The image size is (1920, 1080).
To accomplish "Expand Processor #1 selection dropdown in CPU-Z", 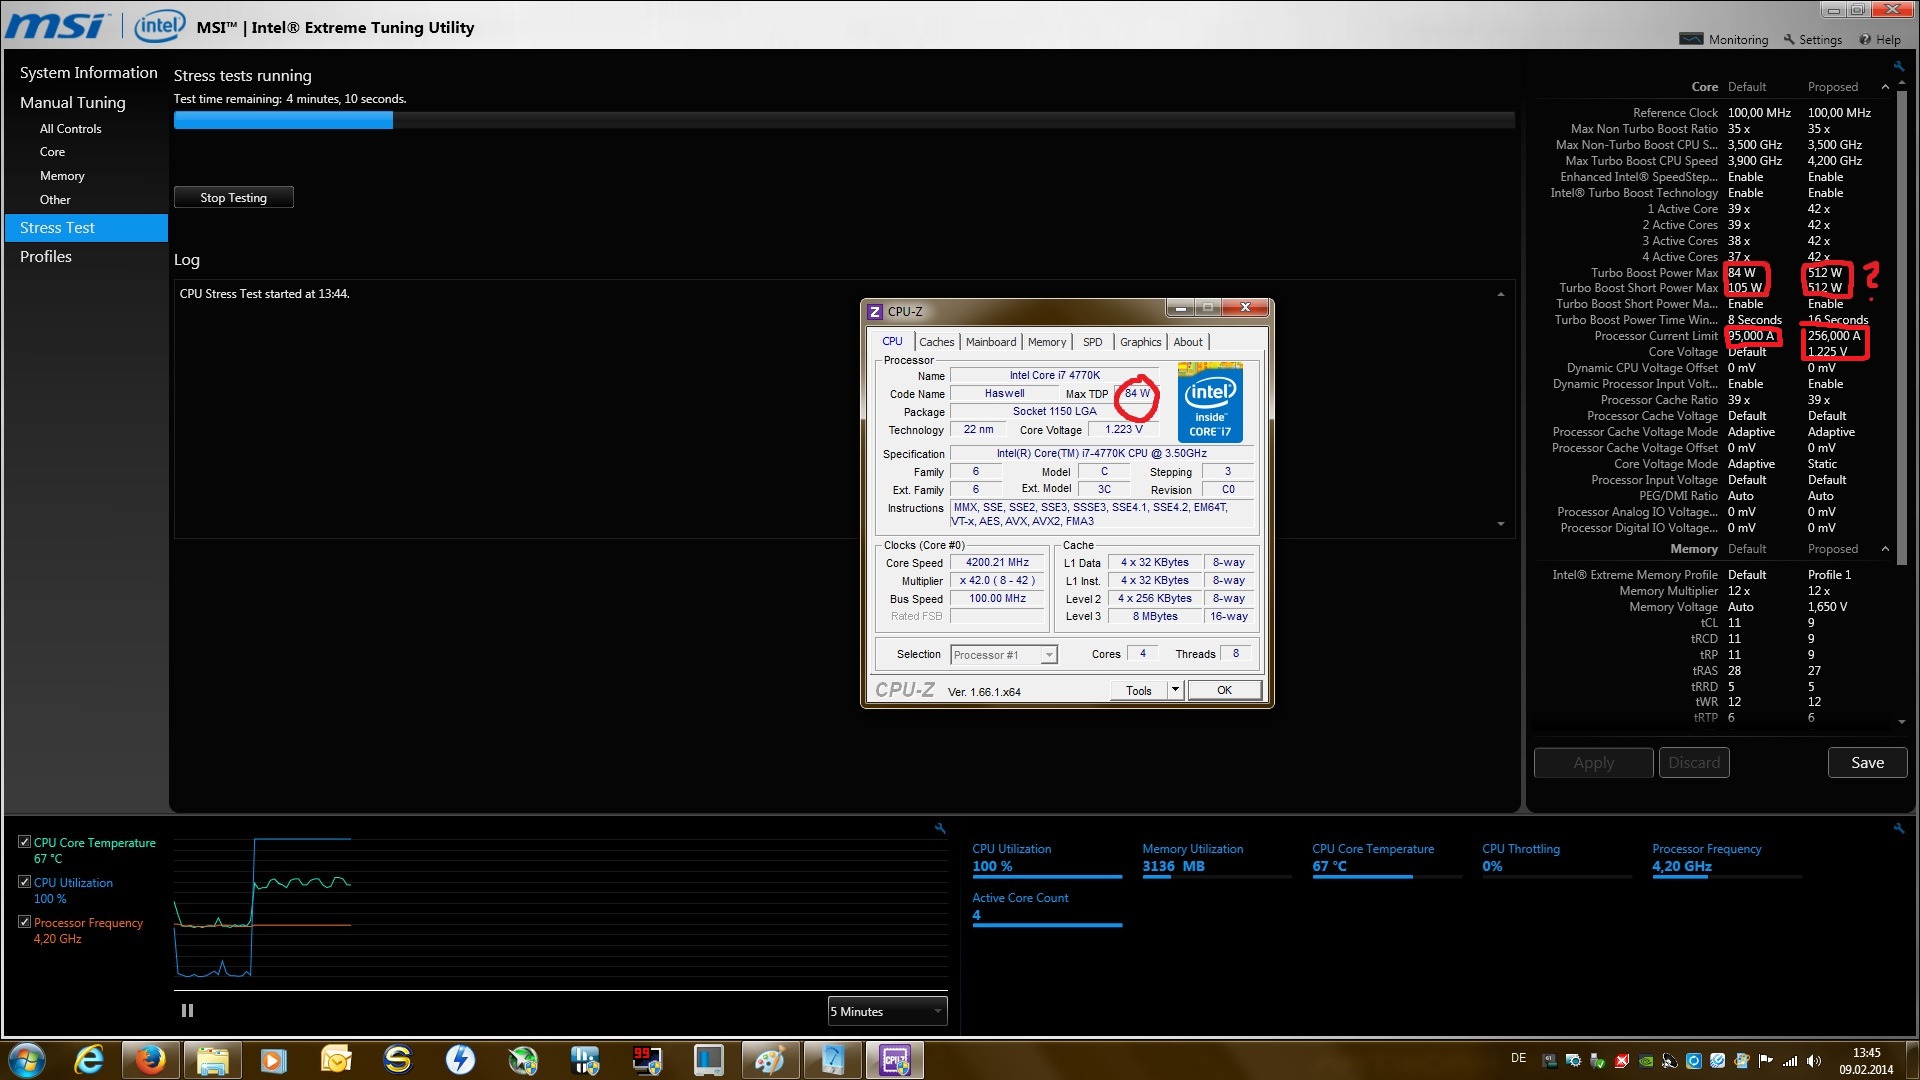I will pos(1048,655).
